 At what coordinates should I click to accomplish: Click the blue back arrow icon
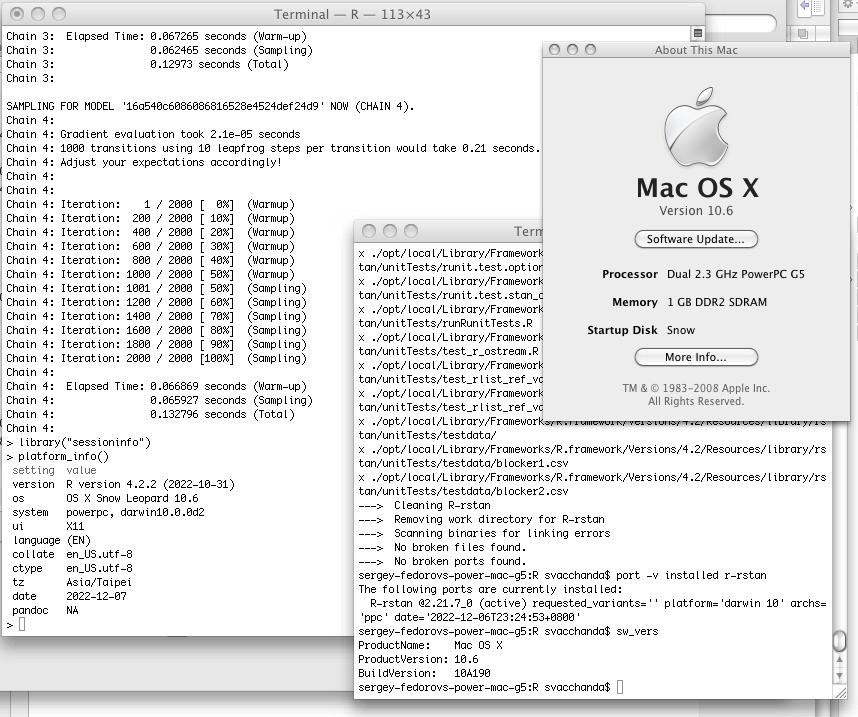804,6
